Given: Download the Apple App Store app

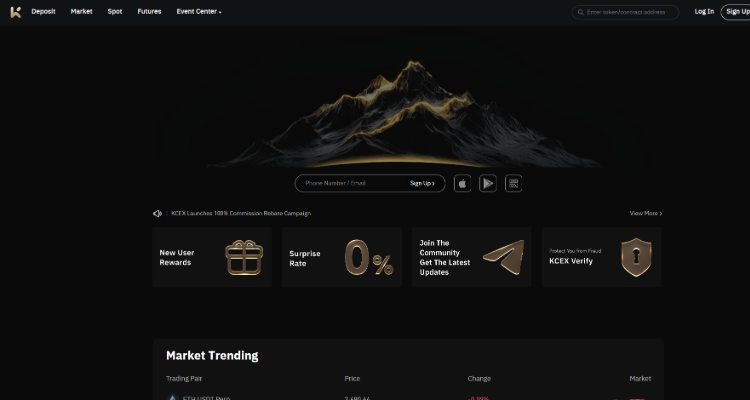Looking at the screenshot, I should pyautogui.click(x=463, y=183).
